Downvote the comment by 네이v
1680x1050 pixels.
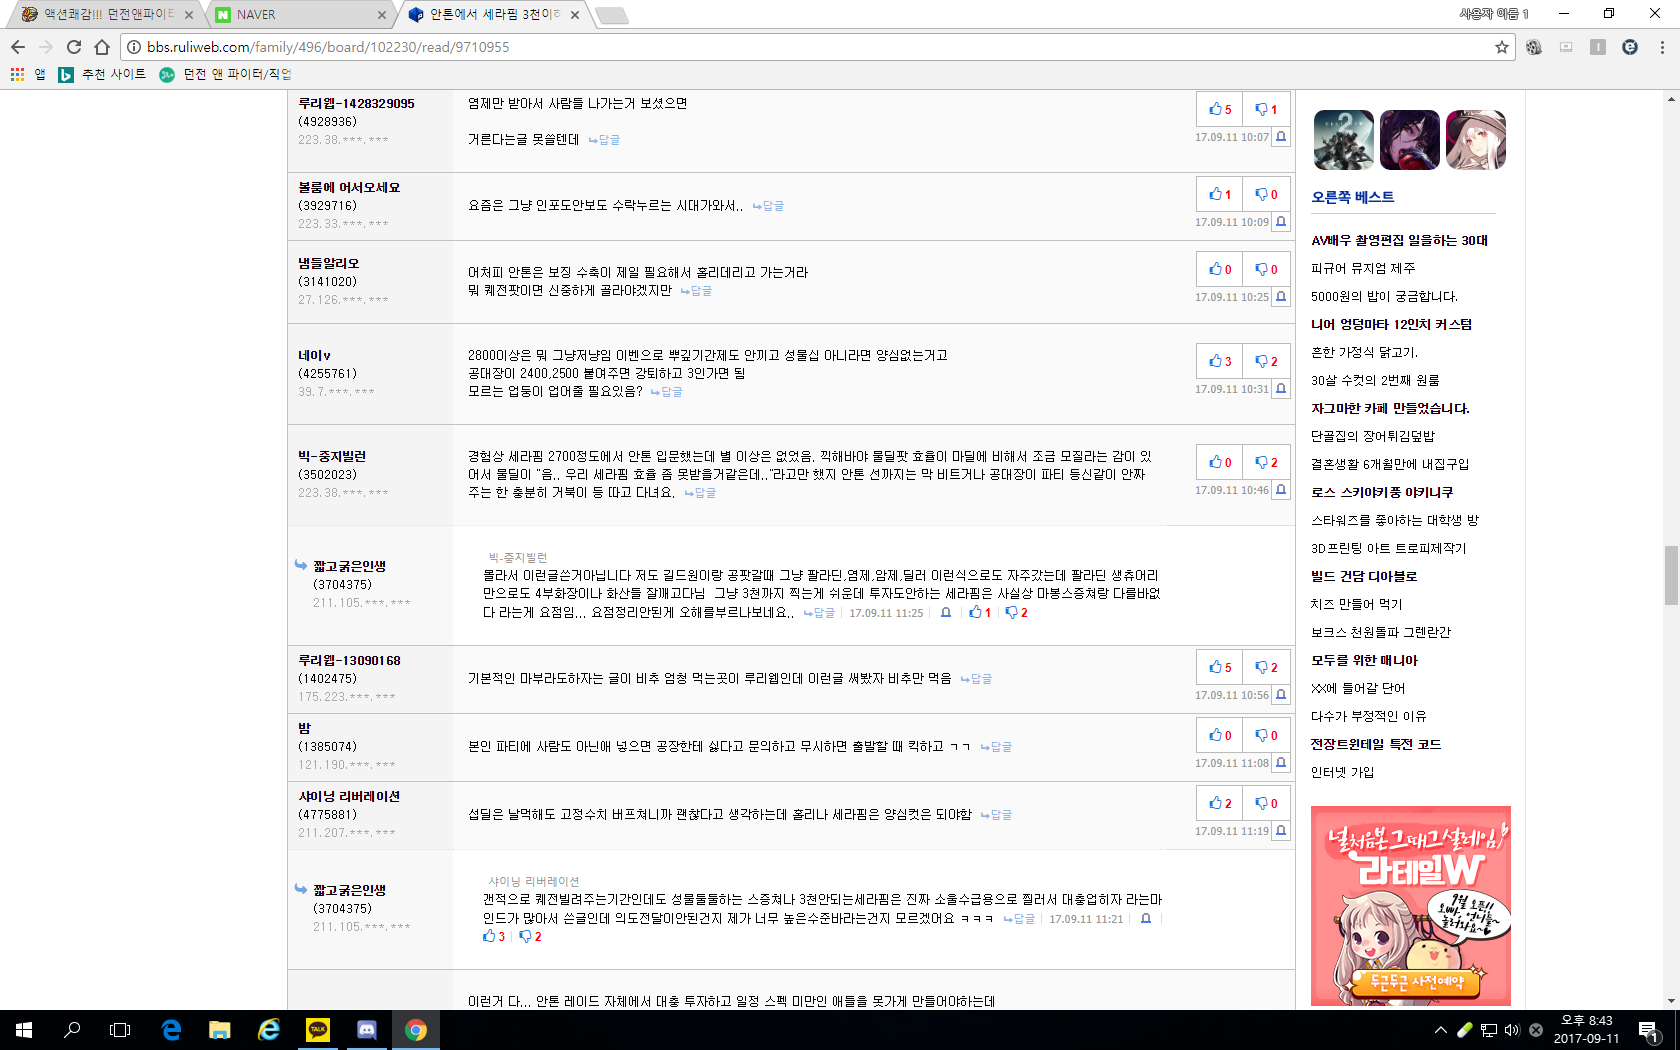1266,361
